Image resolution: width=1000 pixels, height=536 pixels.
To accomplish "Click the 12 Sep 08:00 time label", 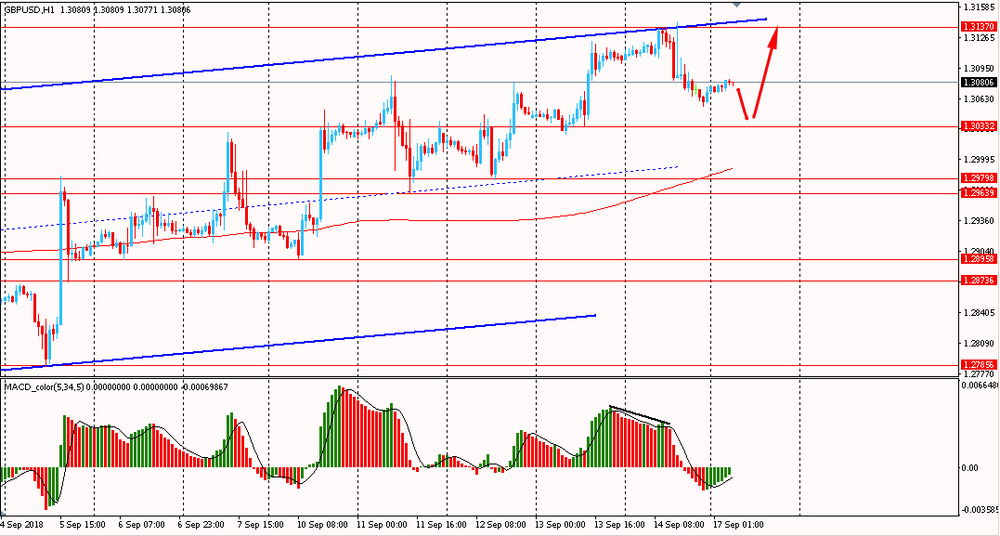I will pyautogui.click(x=501, y=525).
